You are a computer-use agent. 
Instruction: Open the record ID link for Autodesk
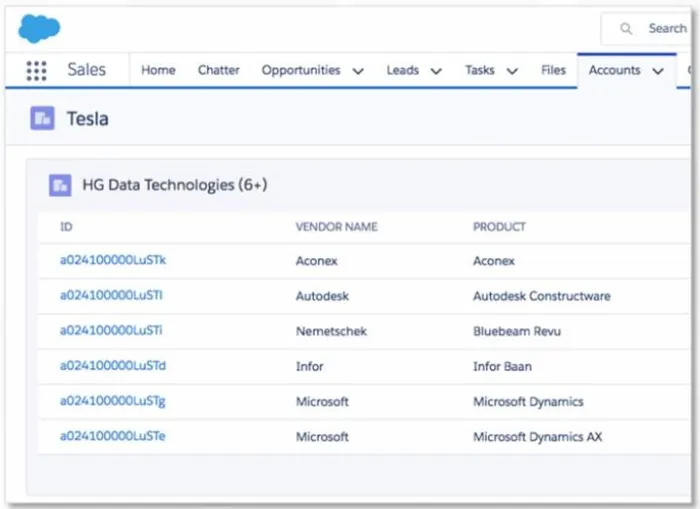pyautogui.click(x=111, y=295)
